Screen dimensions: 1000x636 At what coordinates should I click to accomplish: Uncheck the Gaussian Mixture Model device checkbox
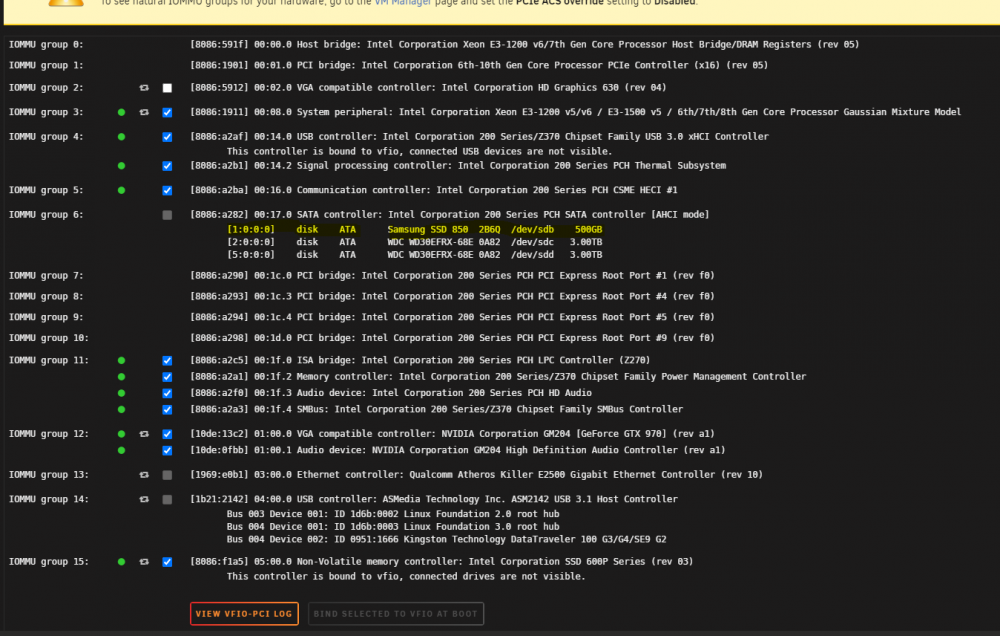coord(167,112)
